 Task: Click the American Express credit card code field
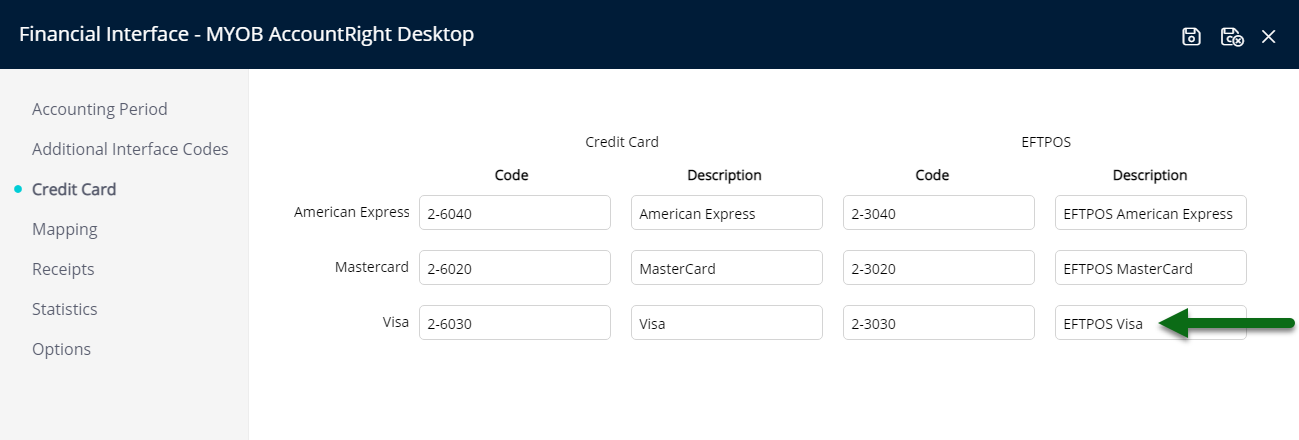tap(515, 212)
